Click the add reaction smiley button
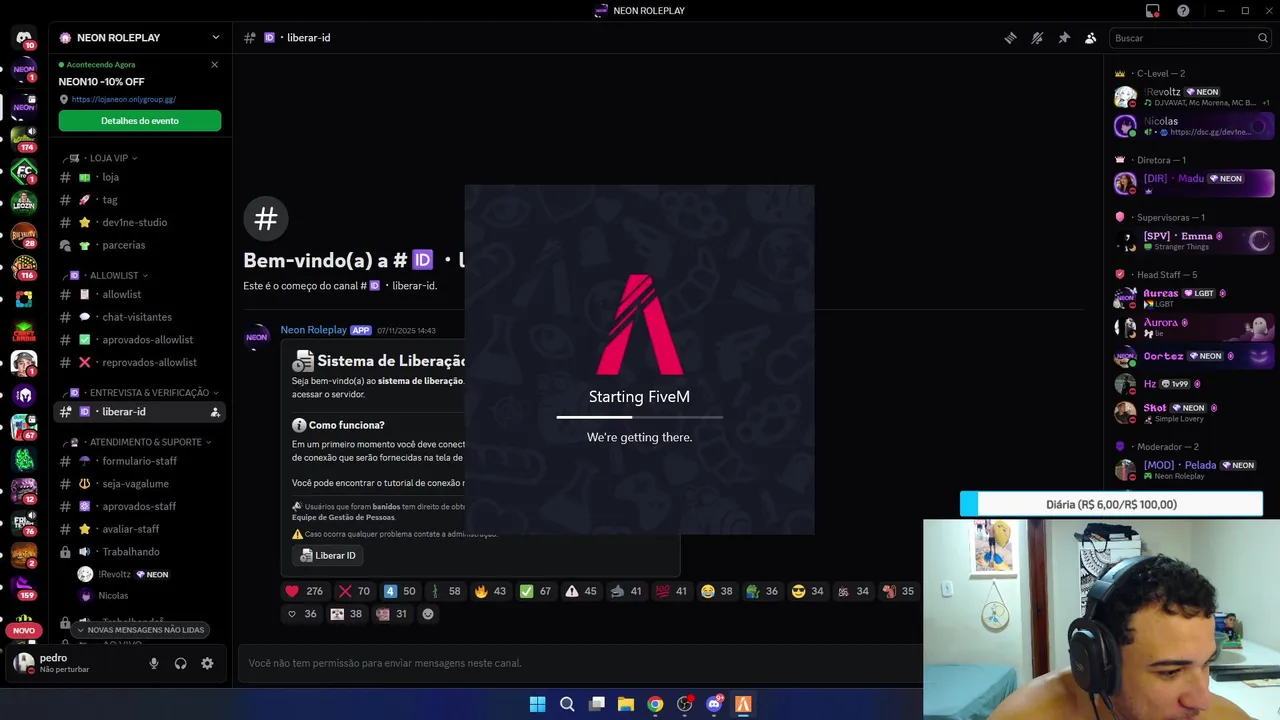Viewport: 1280px width, 720px height. click(428, 614)
